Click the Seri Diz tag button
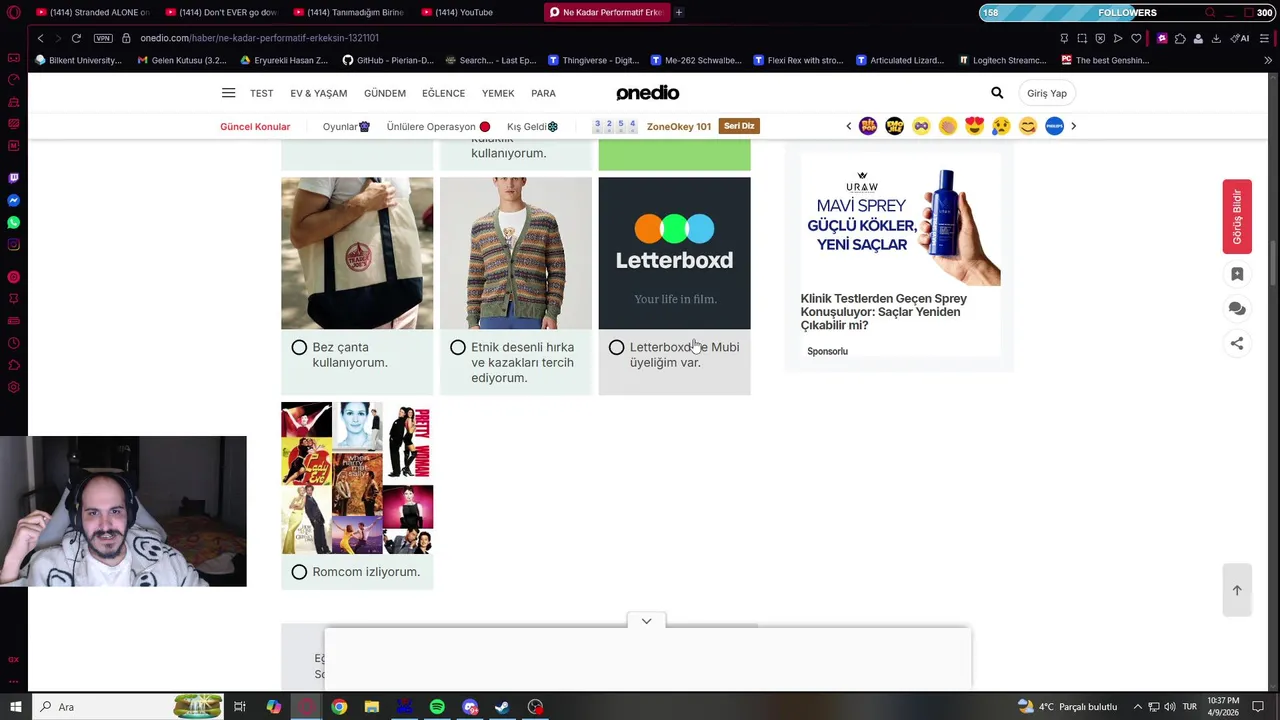Viewport: 1280px width, 720px height. pos(739,126)
